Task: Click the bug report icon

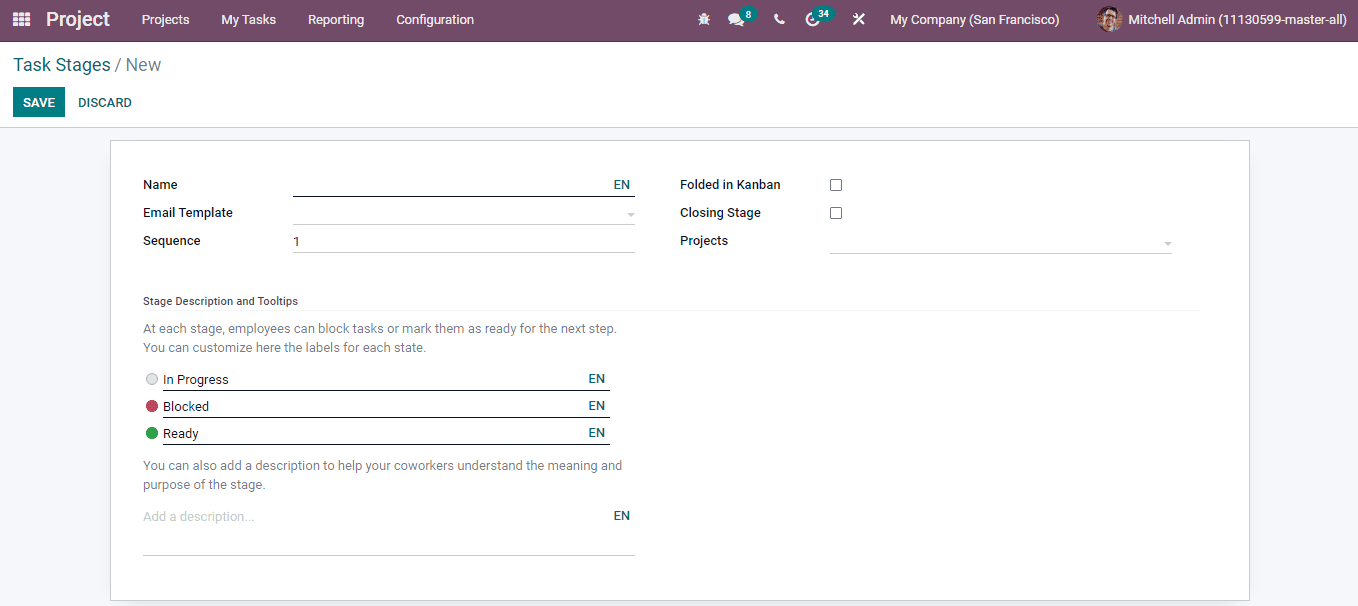Action: [704, 19]
